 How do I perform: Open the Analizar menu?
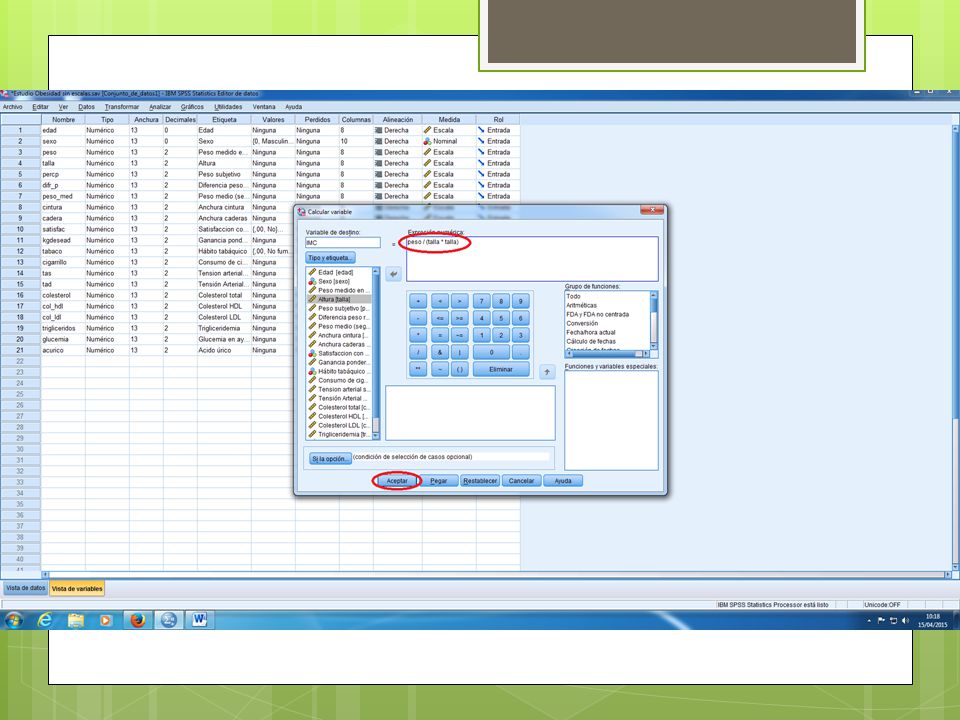coord(160,107)
